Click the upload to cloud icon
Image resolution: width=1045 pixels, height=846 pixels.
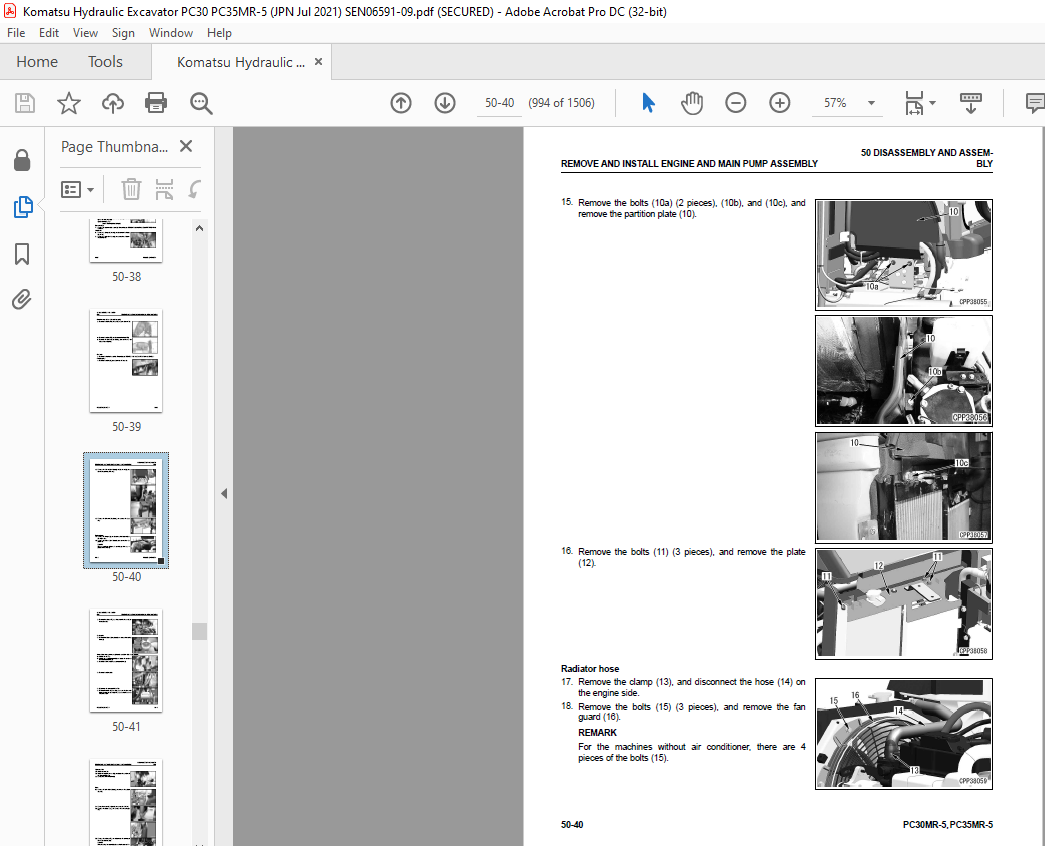click(x=113, y=103)
